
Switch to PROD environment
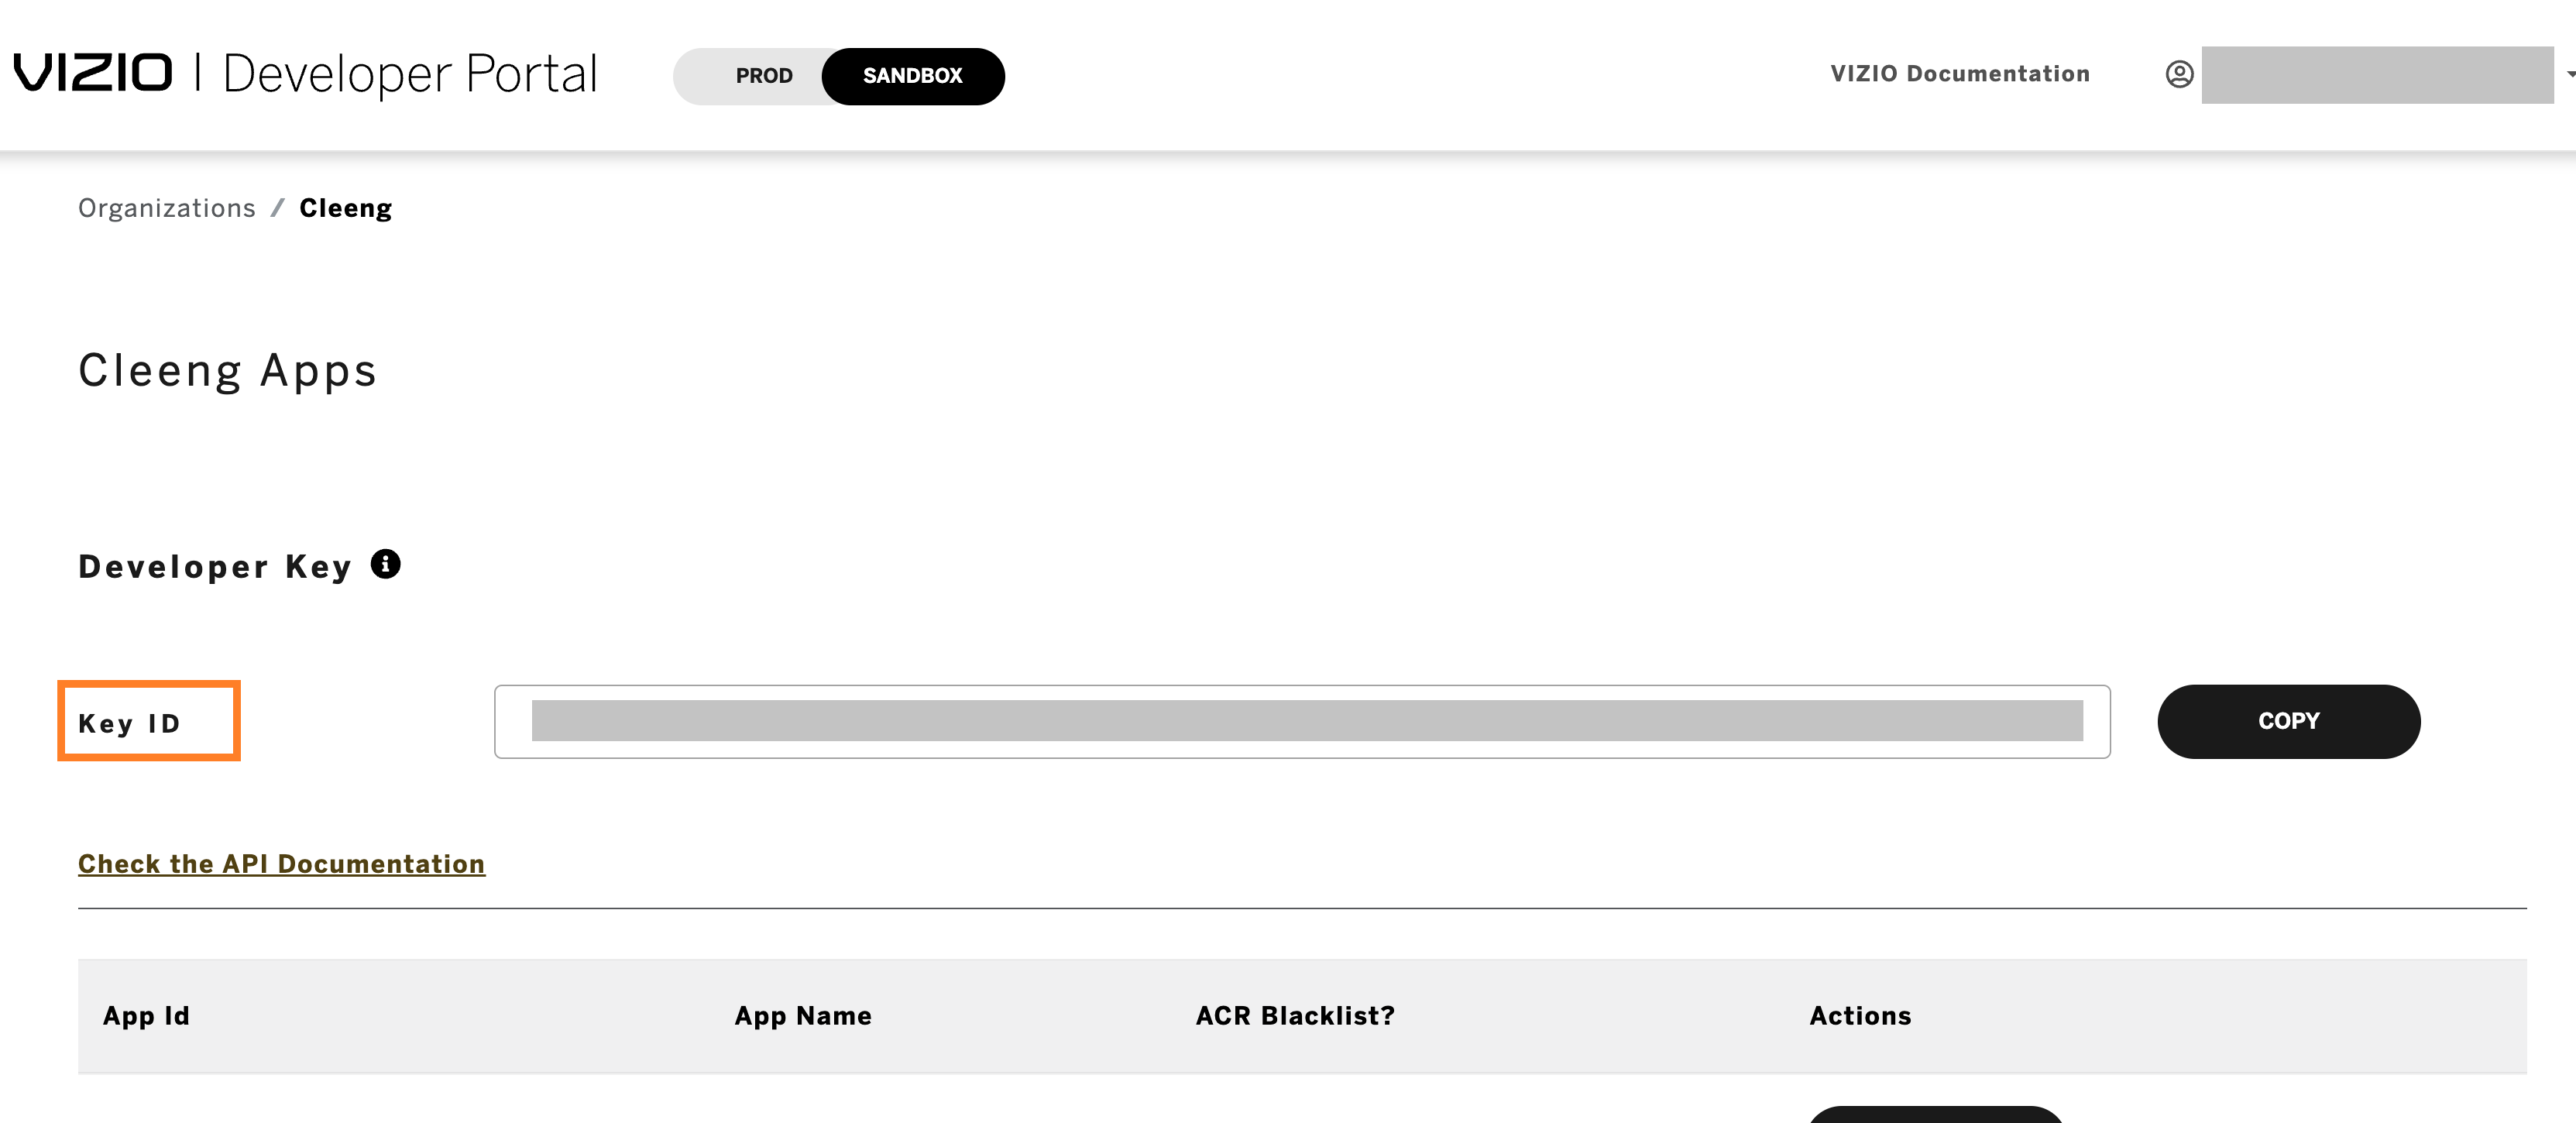click(x=761, y=74)
